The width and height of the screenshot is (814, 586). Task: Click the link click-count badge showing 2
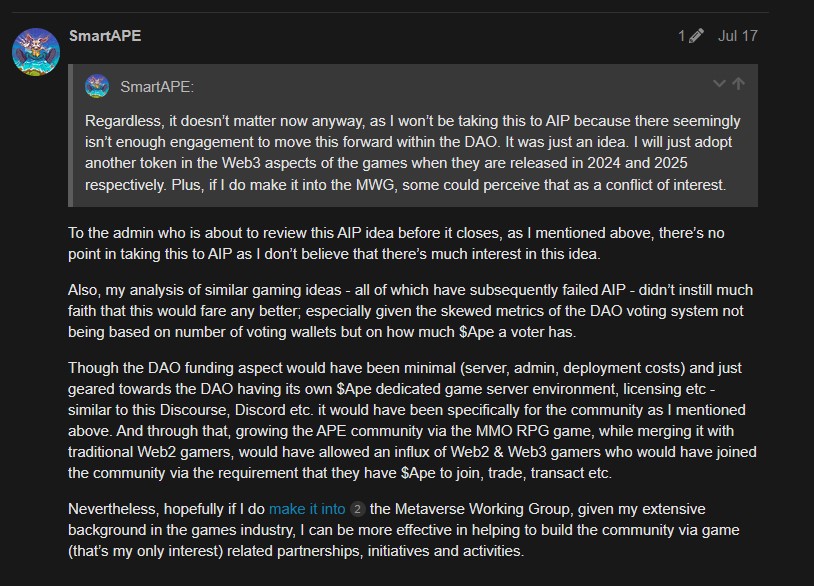357,509
